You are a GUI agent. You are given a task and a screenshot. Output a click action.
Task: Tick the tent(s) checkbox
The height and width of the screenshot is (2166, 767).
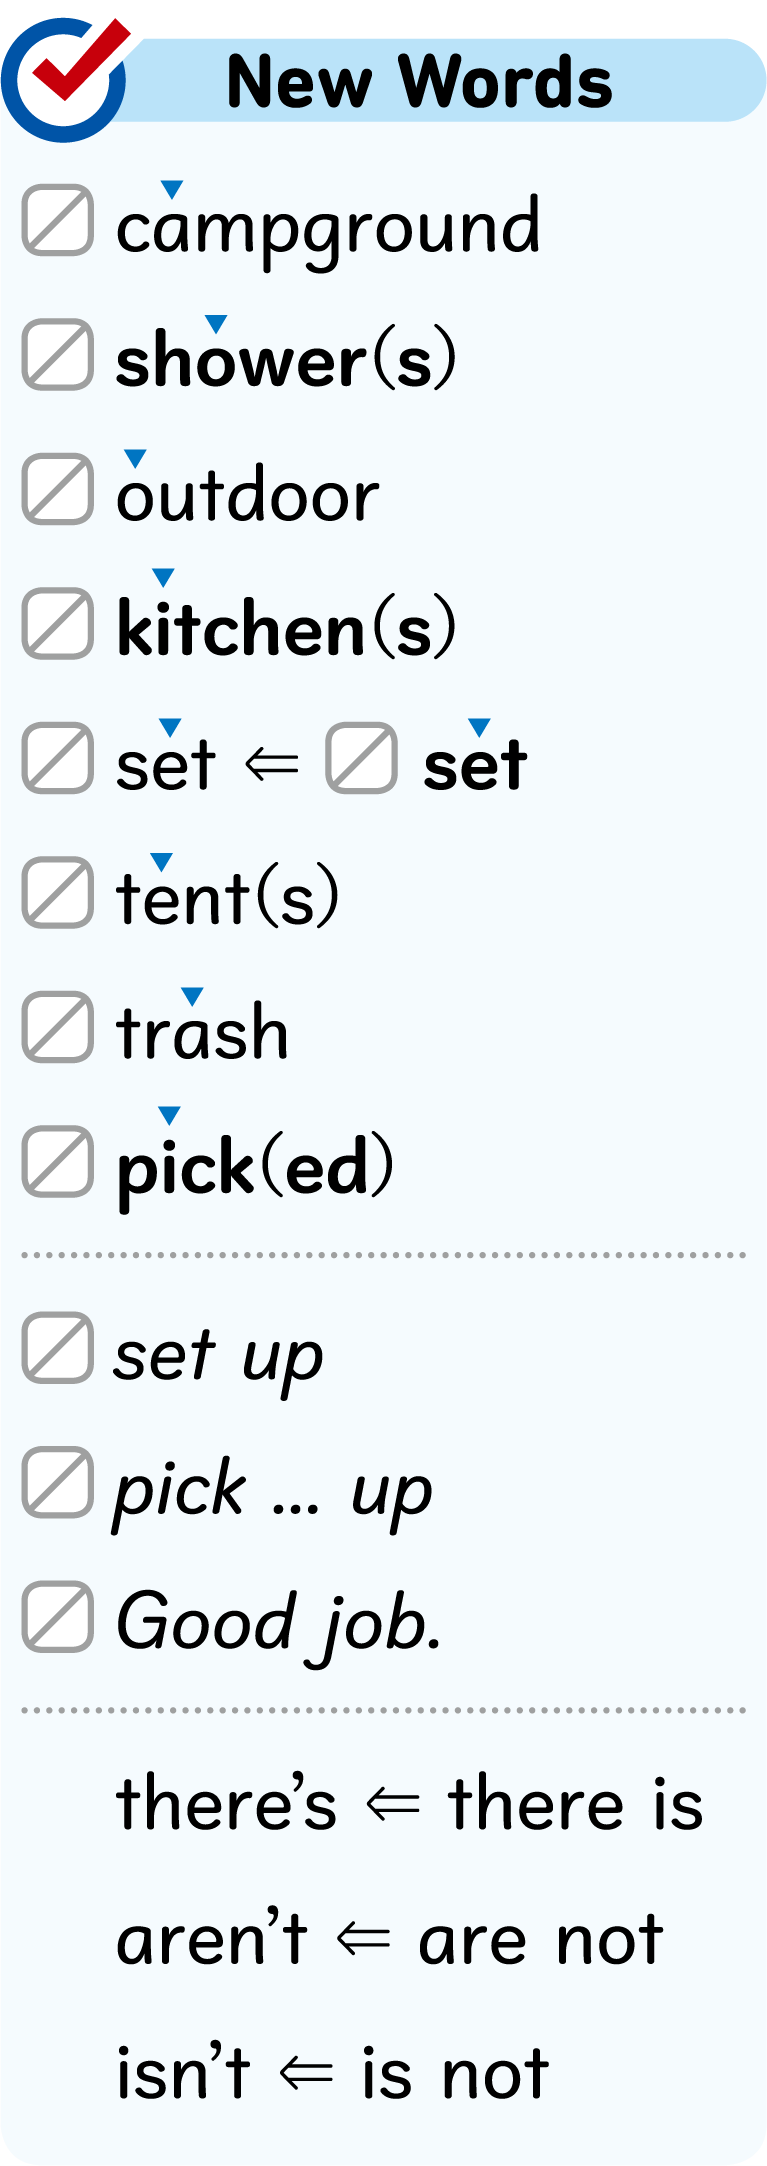[58, 892]
